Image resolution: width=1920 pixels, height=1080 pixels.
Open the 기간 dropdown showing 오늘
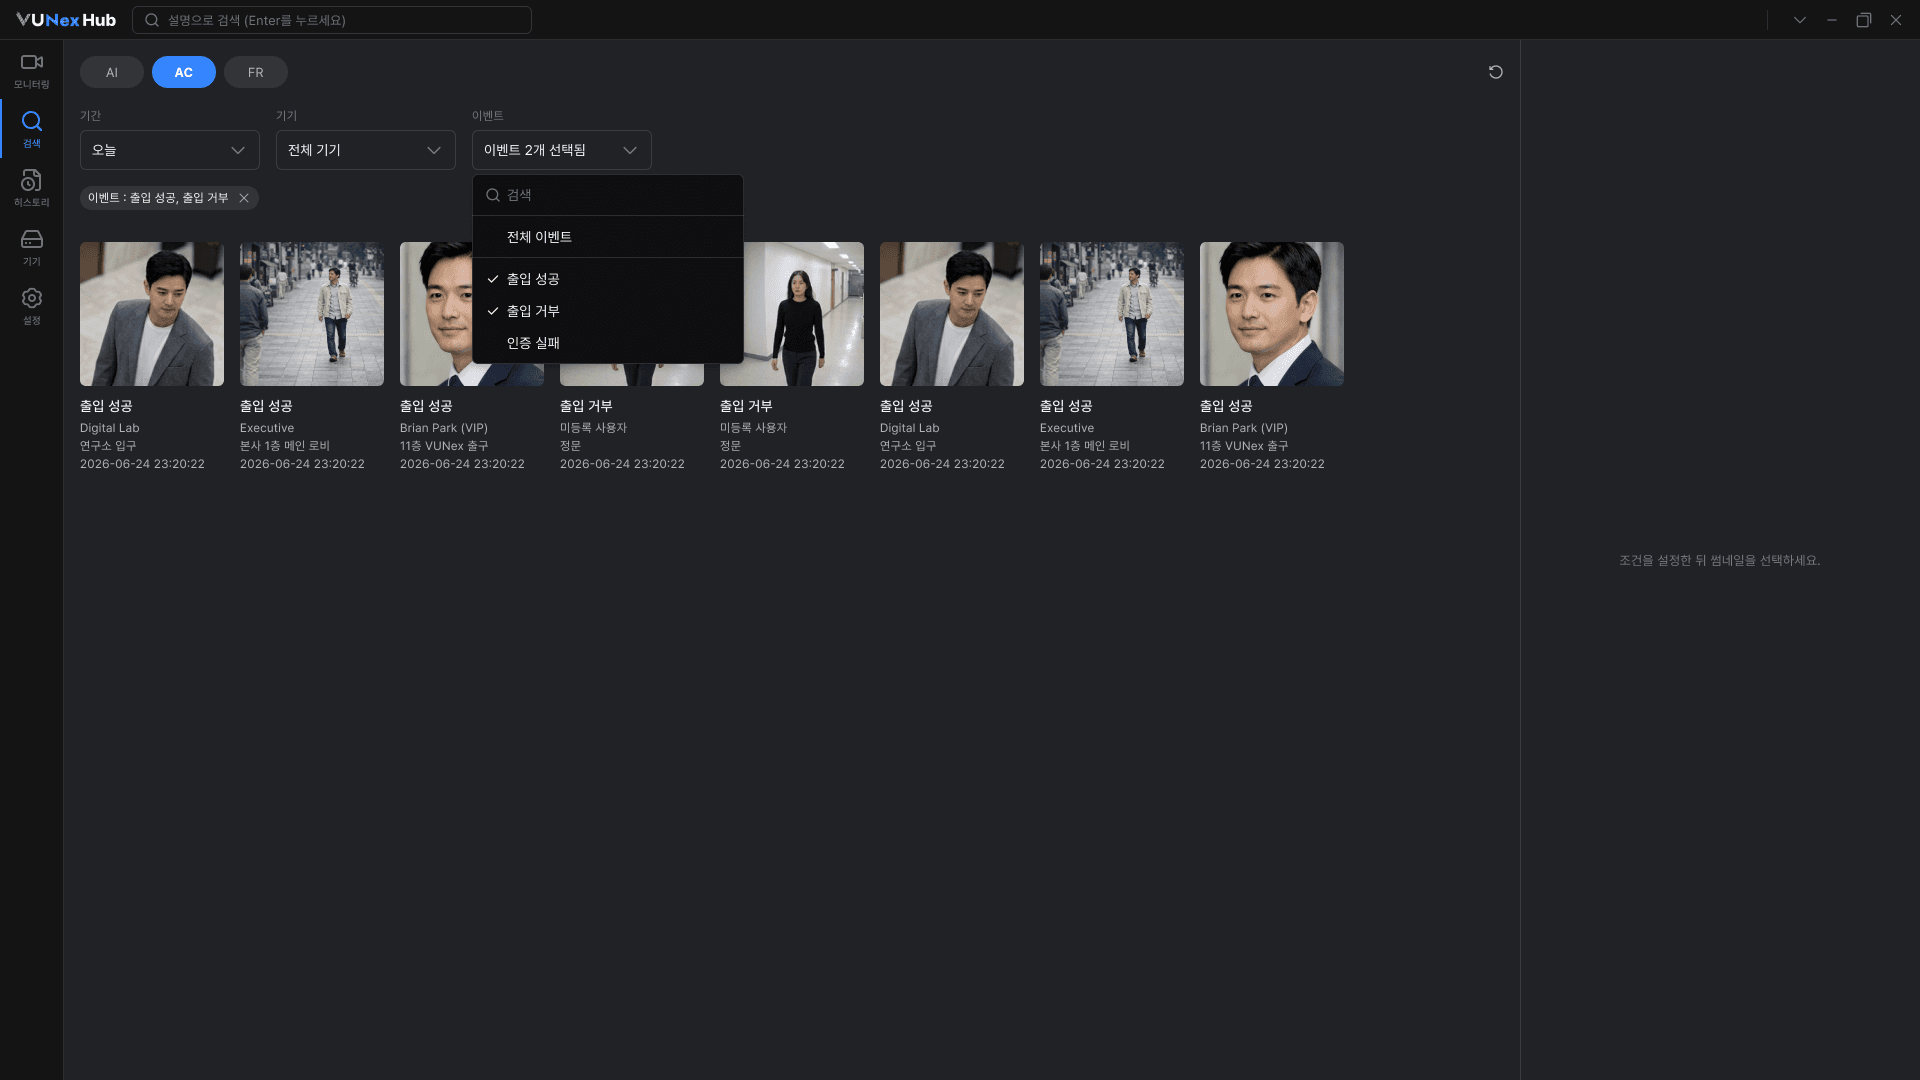click(170, 150)
